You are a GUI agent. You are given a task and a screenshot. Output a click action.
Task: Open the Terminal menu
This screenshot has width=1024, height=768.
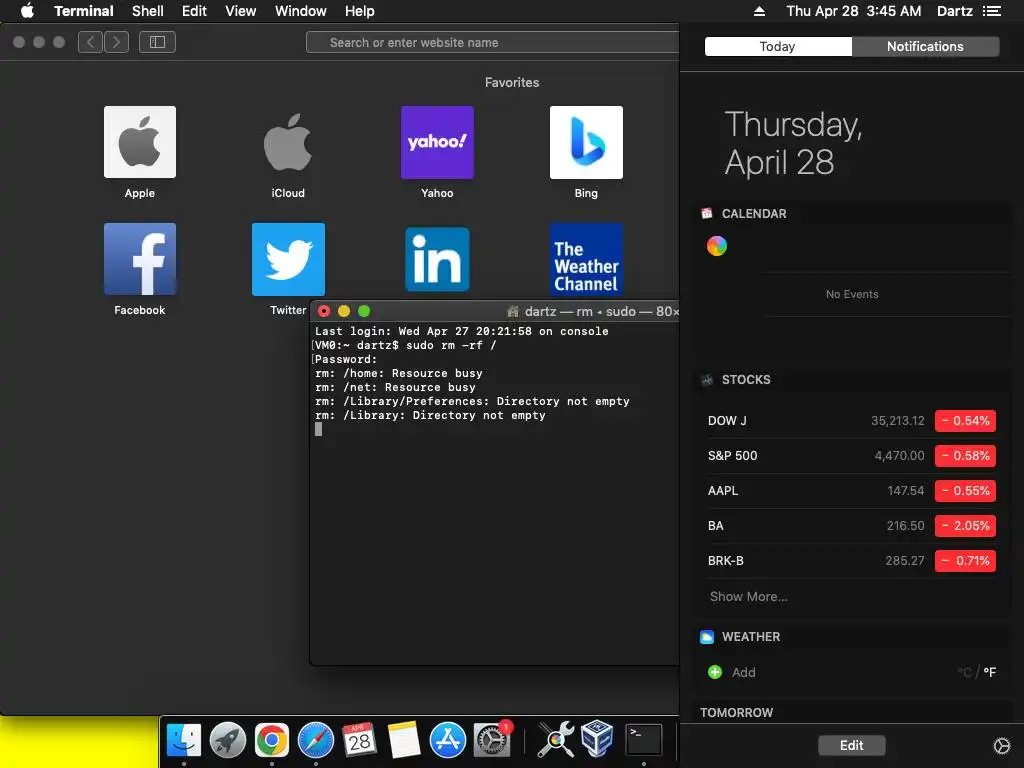(84, 11)
